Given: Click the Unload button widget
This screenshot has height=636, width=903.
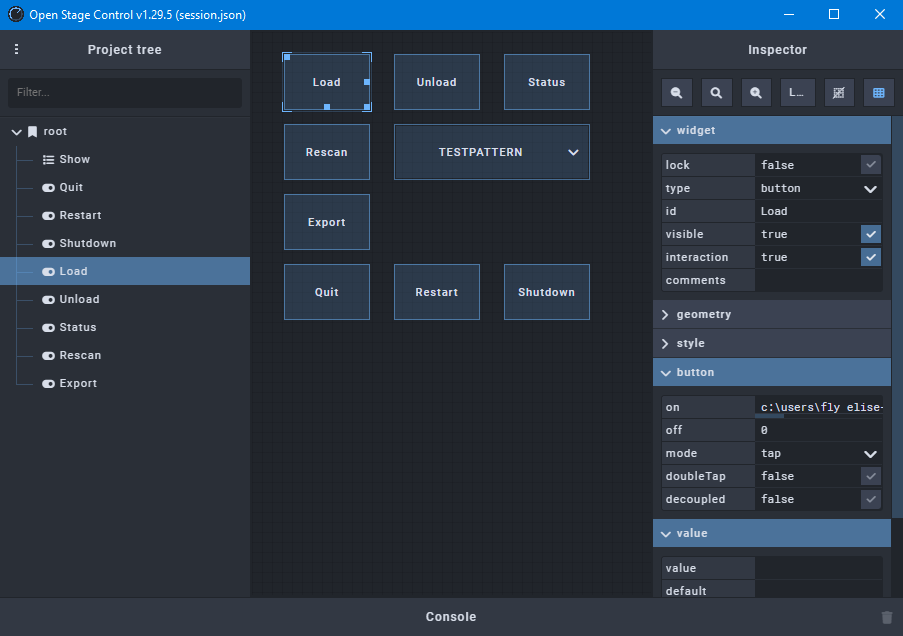Looking at the screenshot, I should click(x=437, y=82).
